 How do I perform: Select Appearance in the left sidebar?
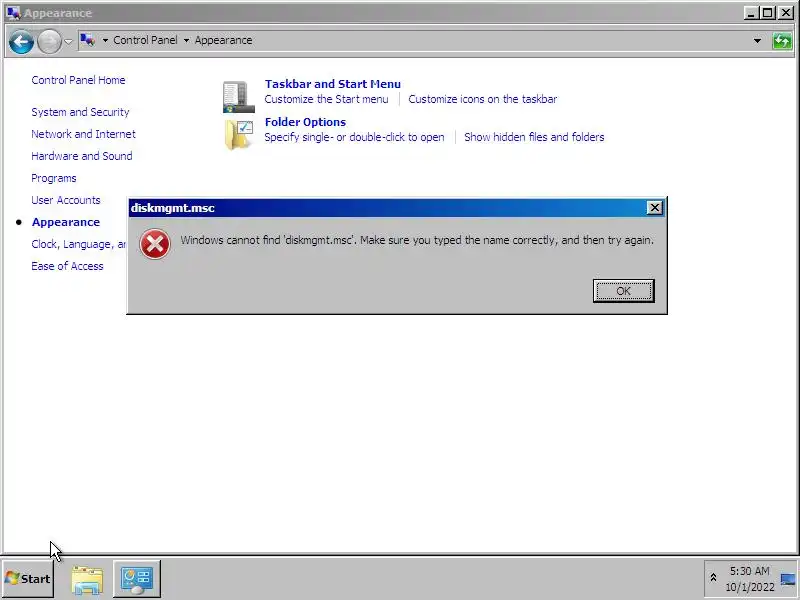pos(66,222)
